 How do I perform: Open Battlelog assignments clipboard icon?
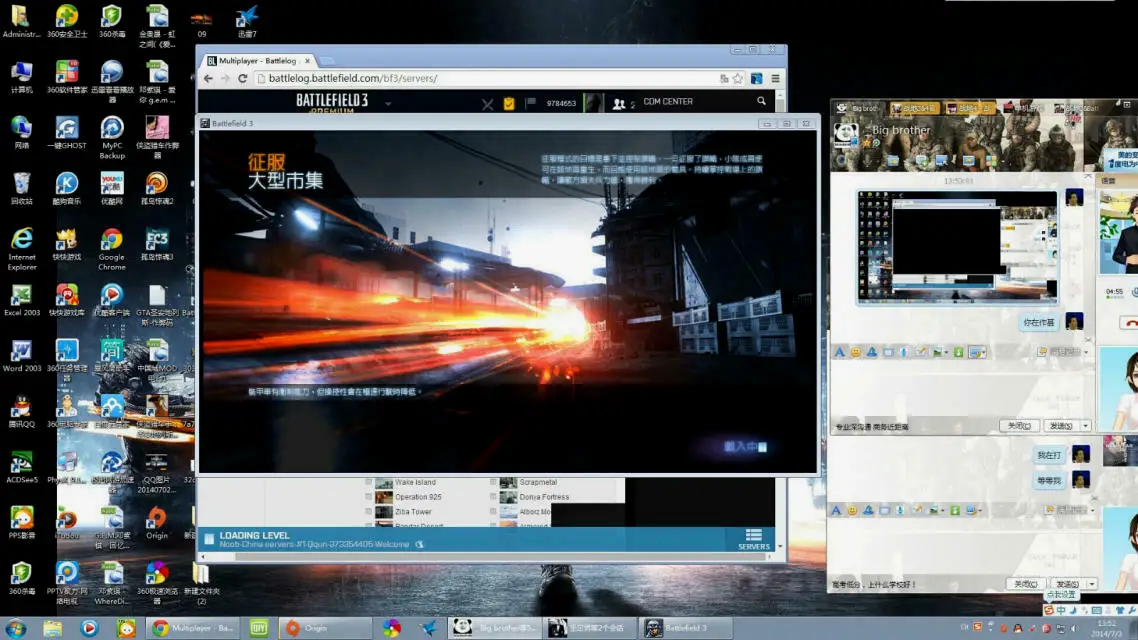pyautogui.click(x=509, y=103)
